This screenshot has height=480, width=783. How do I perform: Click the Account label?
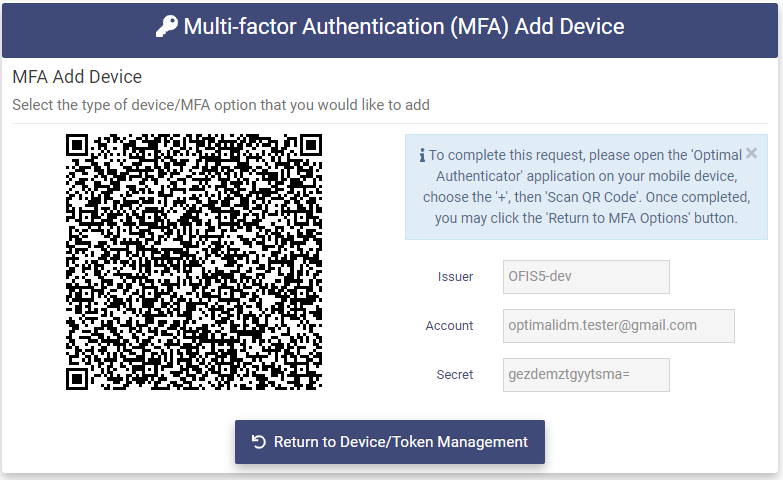tap(449, 326)
